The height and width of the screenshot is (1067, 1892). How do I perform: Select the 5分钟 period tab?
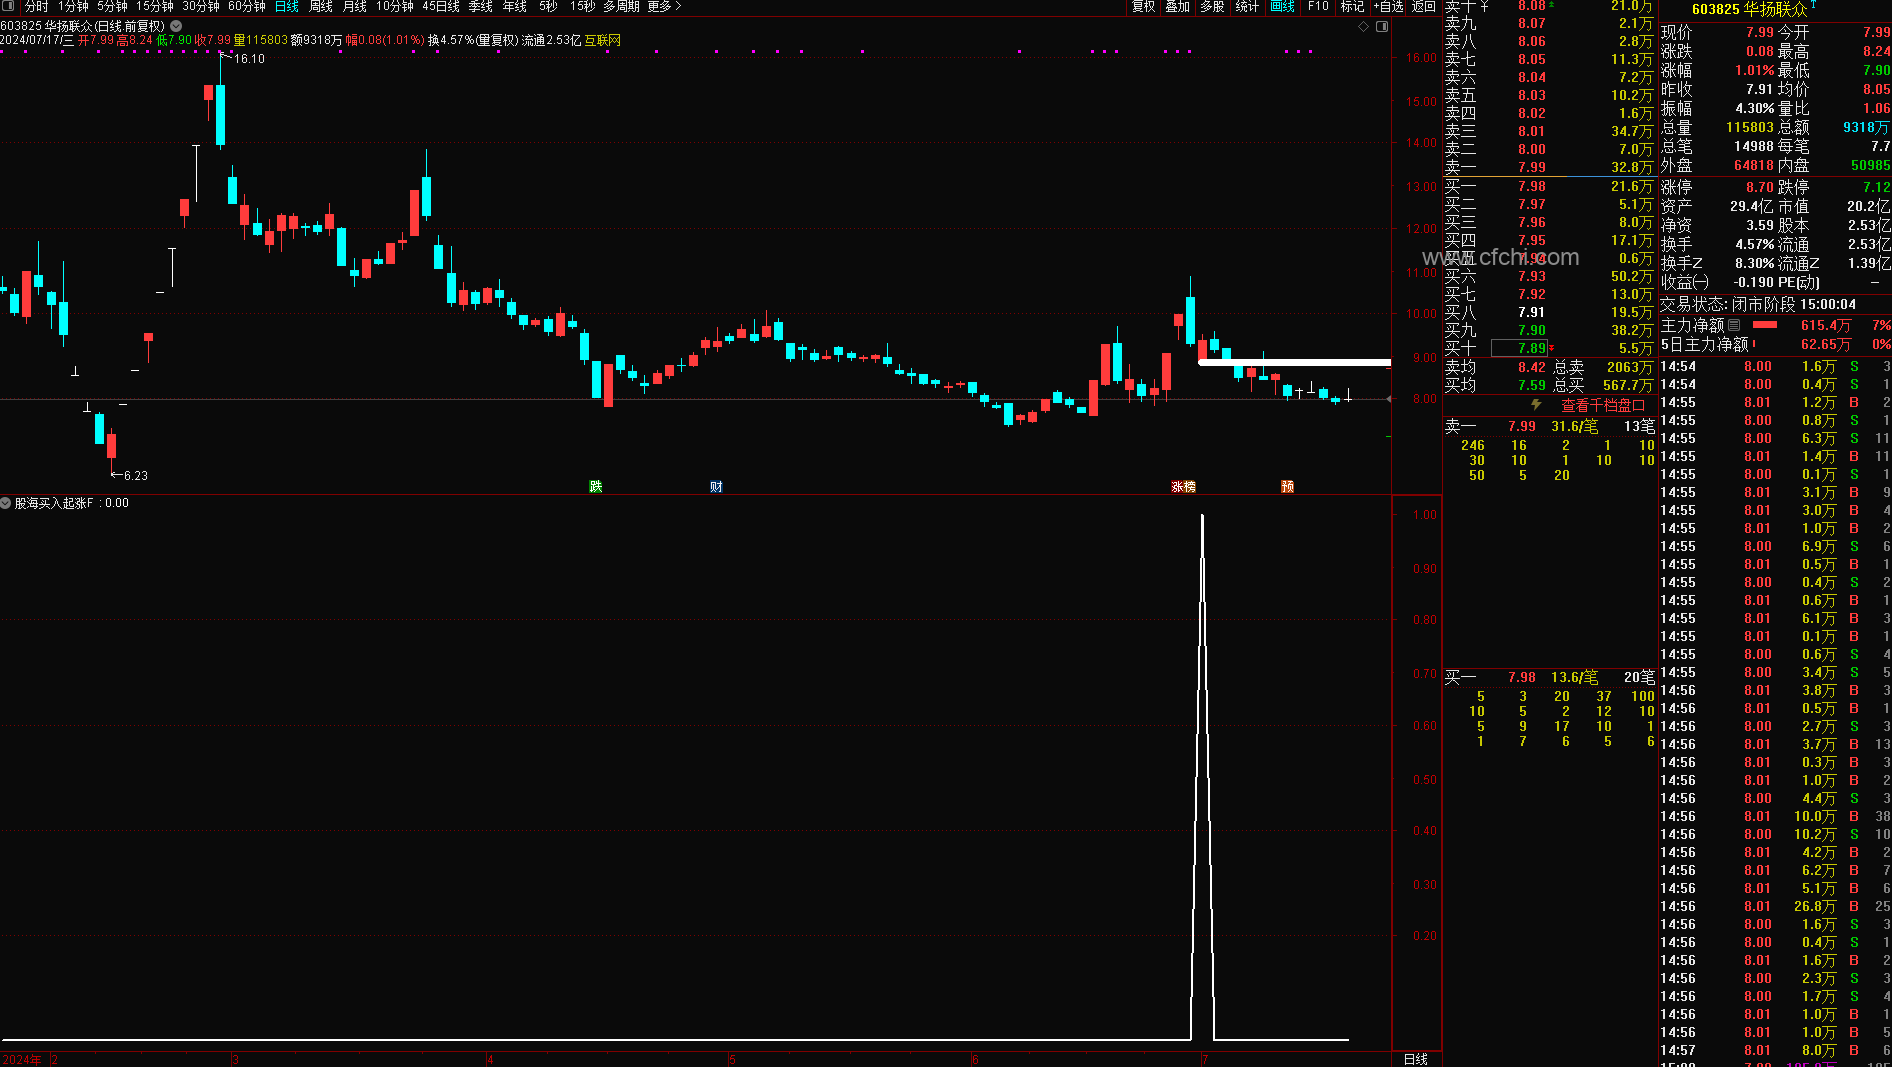coord(112,6)
